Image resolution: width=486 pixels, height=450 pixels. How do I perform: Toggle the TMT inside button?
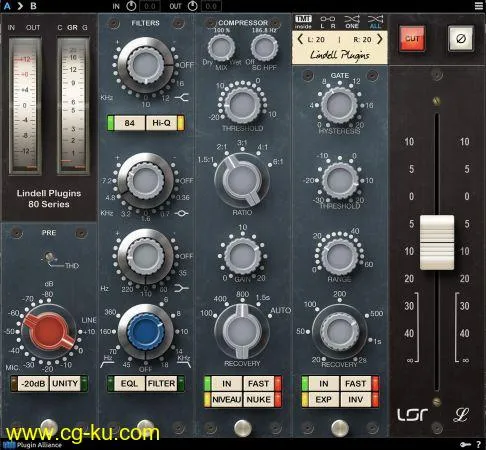pos(303,21)
